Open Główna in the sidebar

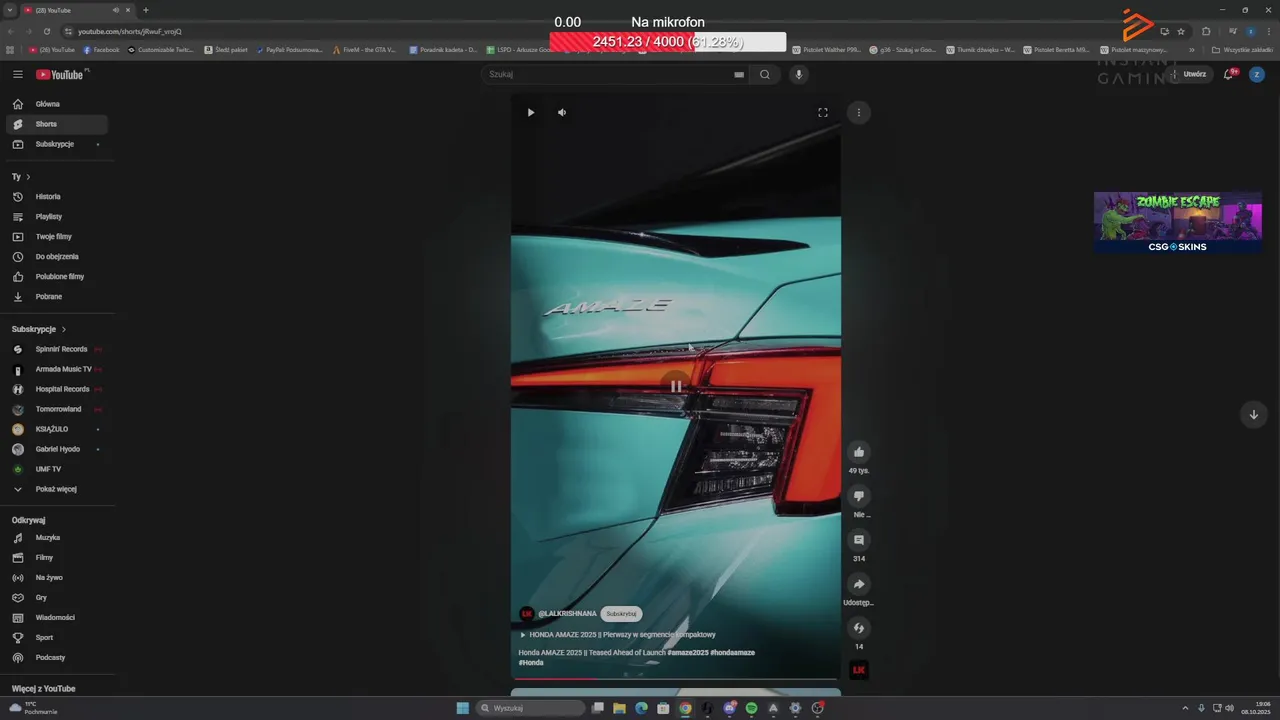[57, 104]
